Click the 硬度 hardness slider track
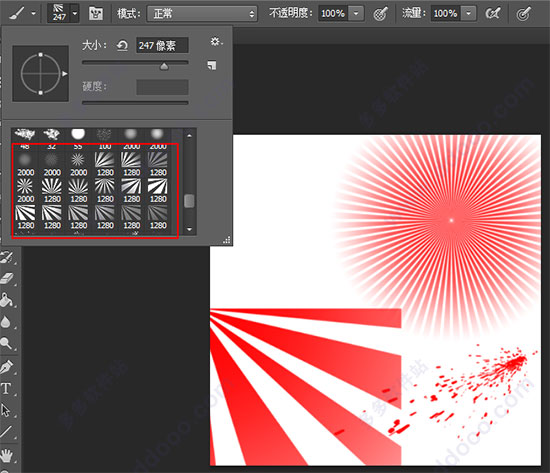Viewport: 550px width, 473px height. point(135,103)
